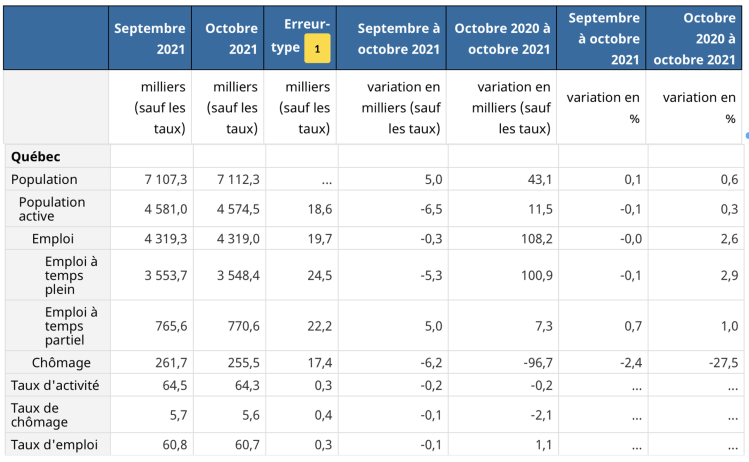The height and width of the screenshot is (462, 749).
Task: Select the Septembre 2021 column header
Action: [x=150, y=38]
